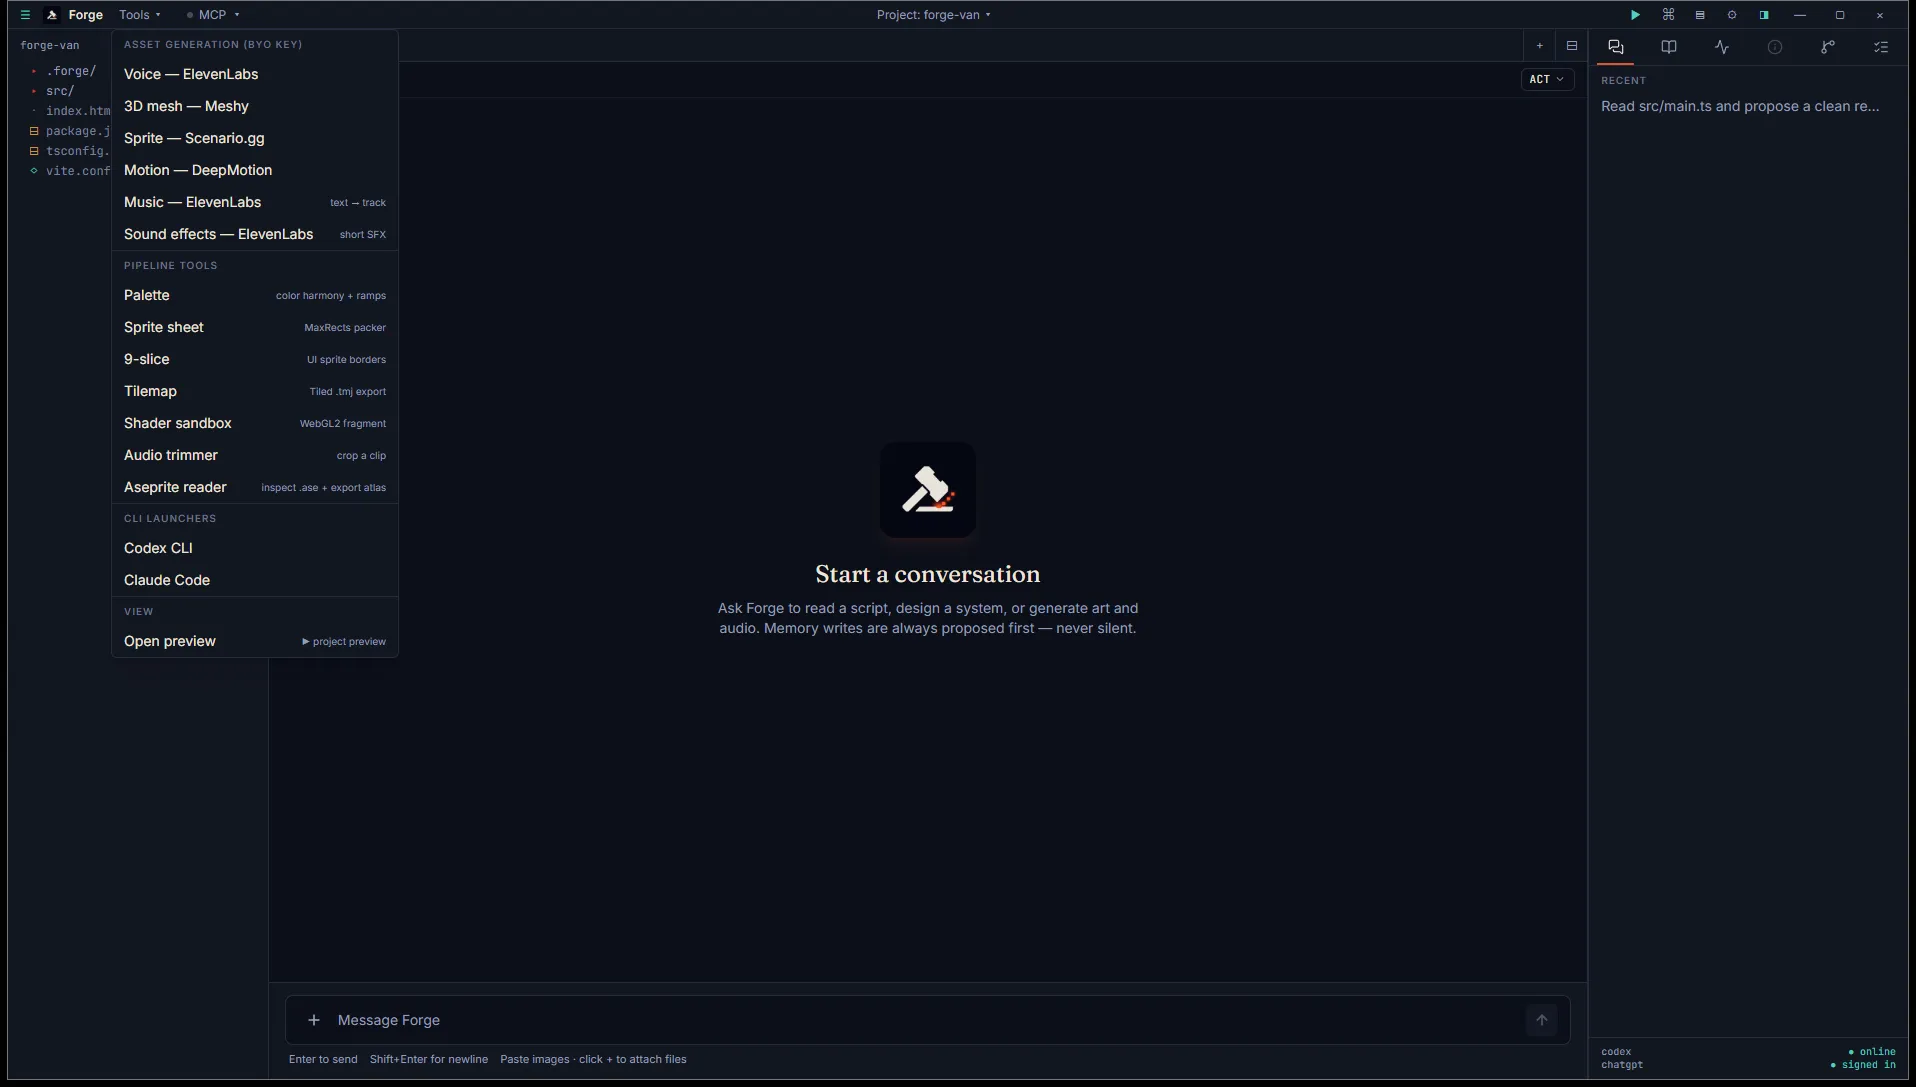Open the Audio trimmer tool
Image resolution: width=1916 pixels, height=1087 pixels.
[255, 455]
